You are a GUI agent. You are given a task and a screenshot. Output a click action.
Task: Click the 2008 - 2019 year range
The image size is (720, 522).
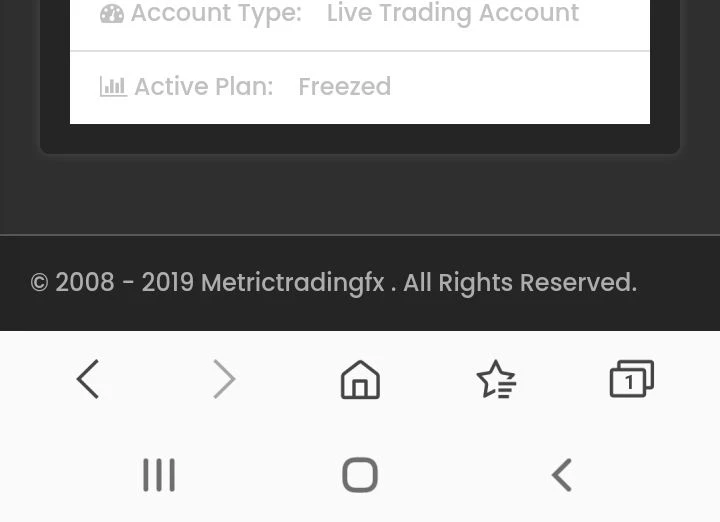124,283
